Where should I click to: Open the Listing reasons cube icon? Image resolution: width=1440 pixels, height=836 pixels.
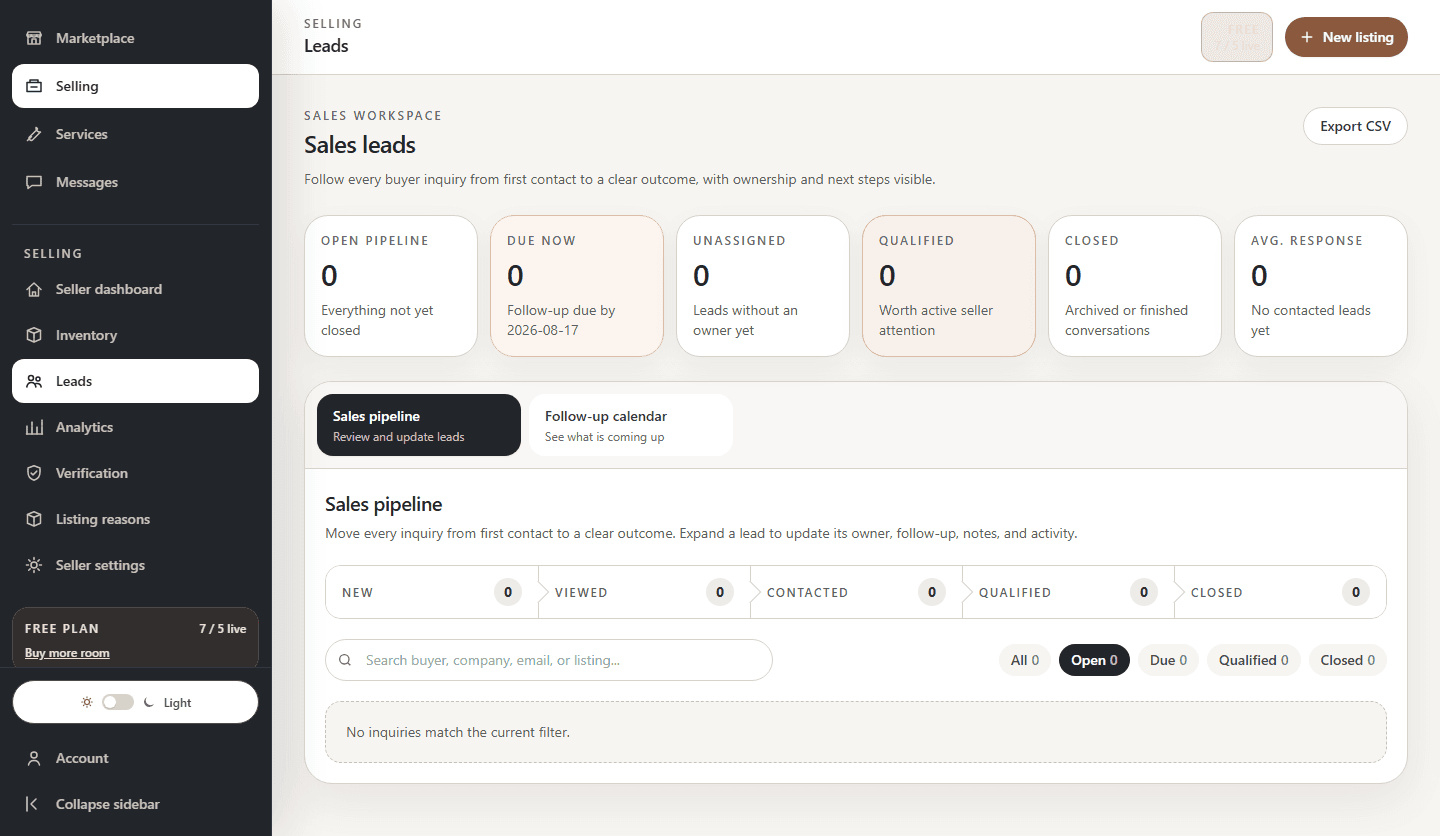pyautogui.click(x=34, y=519)
